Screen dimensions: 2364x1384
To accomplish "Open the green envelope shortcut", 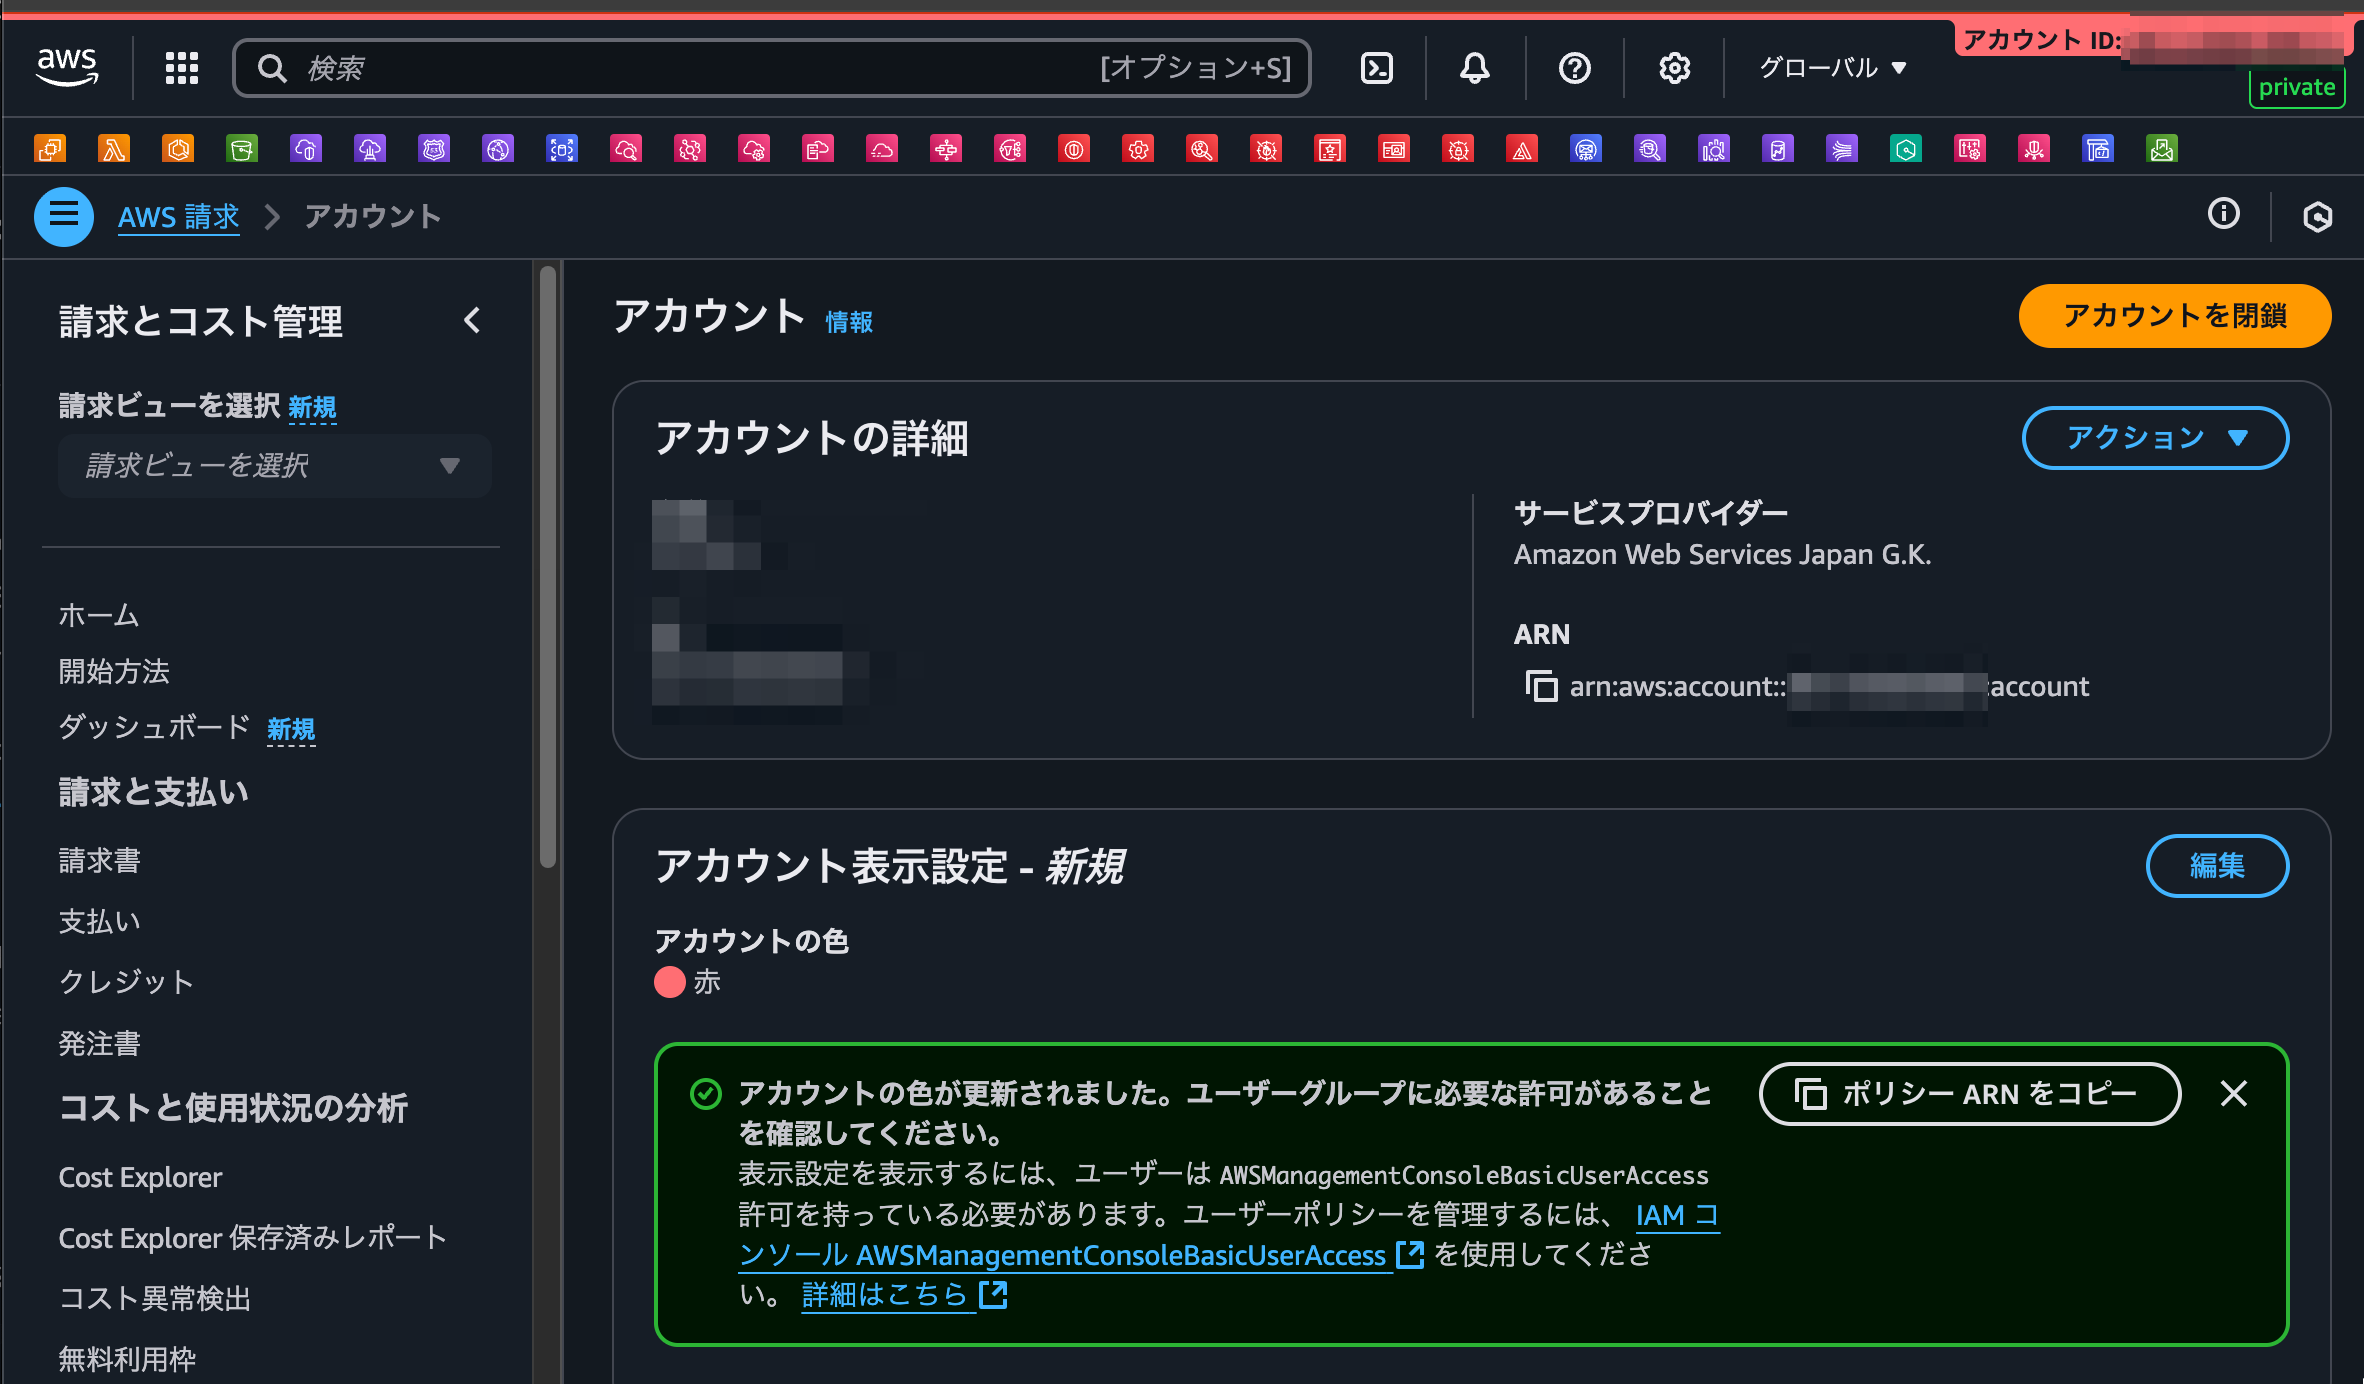I will tap(2162, 149).
